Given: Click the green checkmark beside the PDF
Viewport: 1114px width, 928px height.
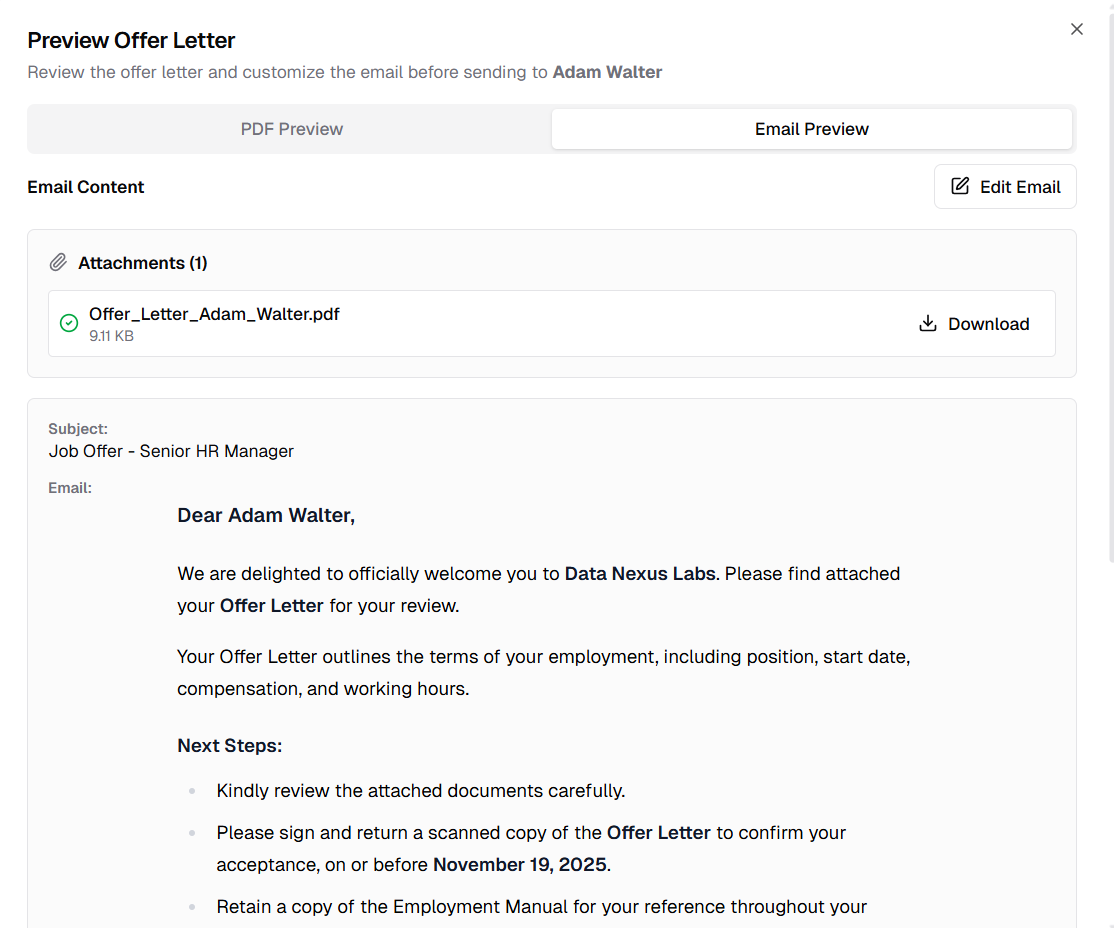Looking at the screenshot, I should pyautogui.click(x=69, y=323).
